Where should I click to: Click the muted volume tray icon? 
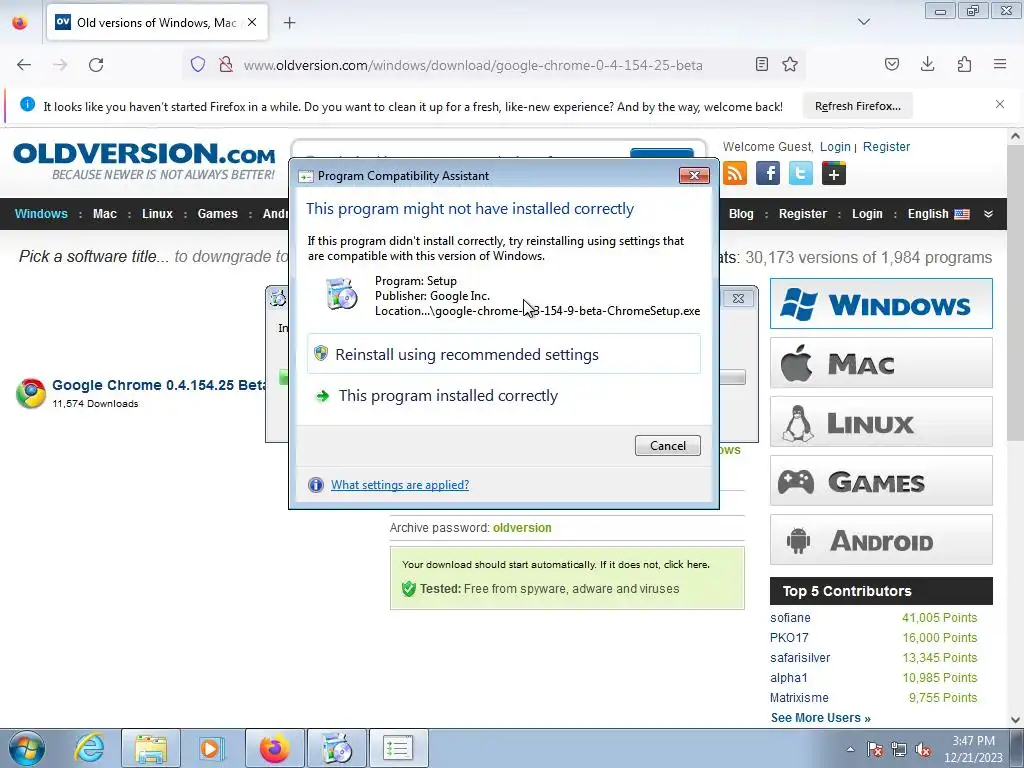coord(923,749)
